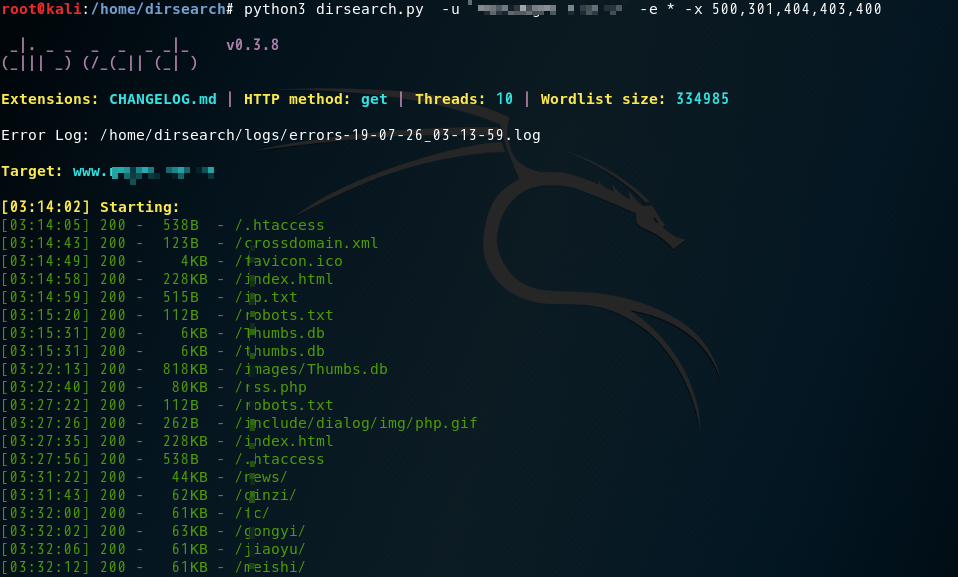Click the /include/dialog/img/php.gif path
Screen dimensions: 958x577
point(355,423)
